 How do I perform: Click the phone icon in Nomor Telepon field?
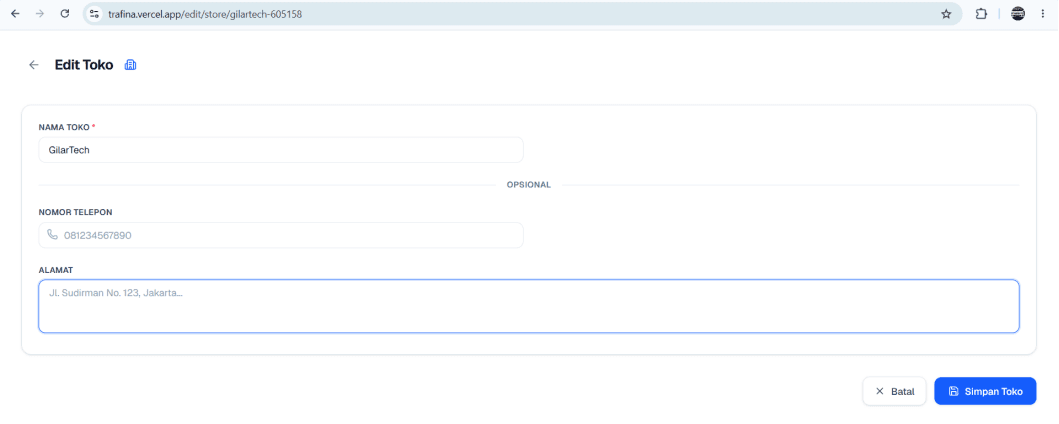52,235
